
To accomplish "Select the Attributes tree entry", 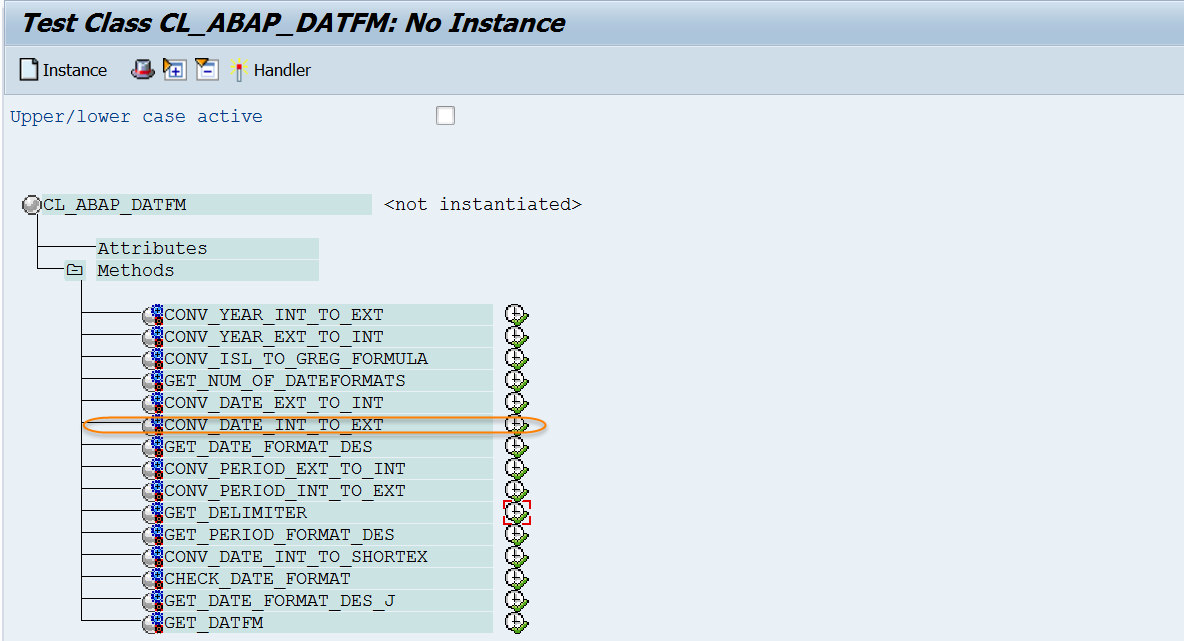I will [152, 248].
